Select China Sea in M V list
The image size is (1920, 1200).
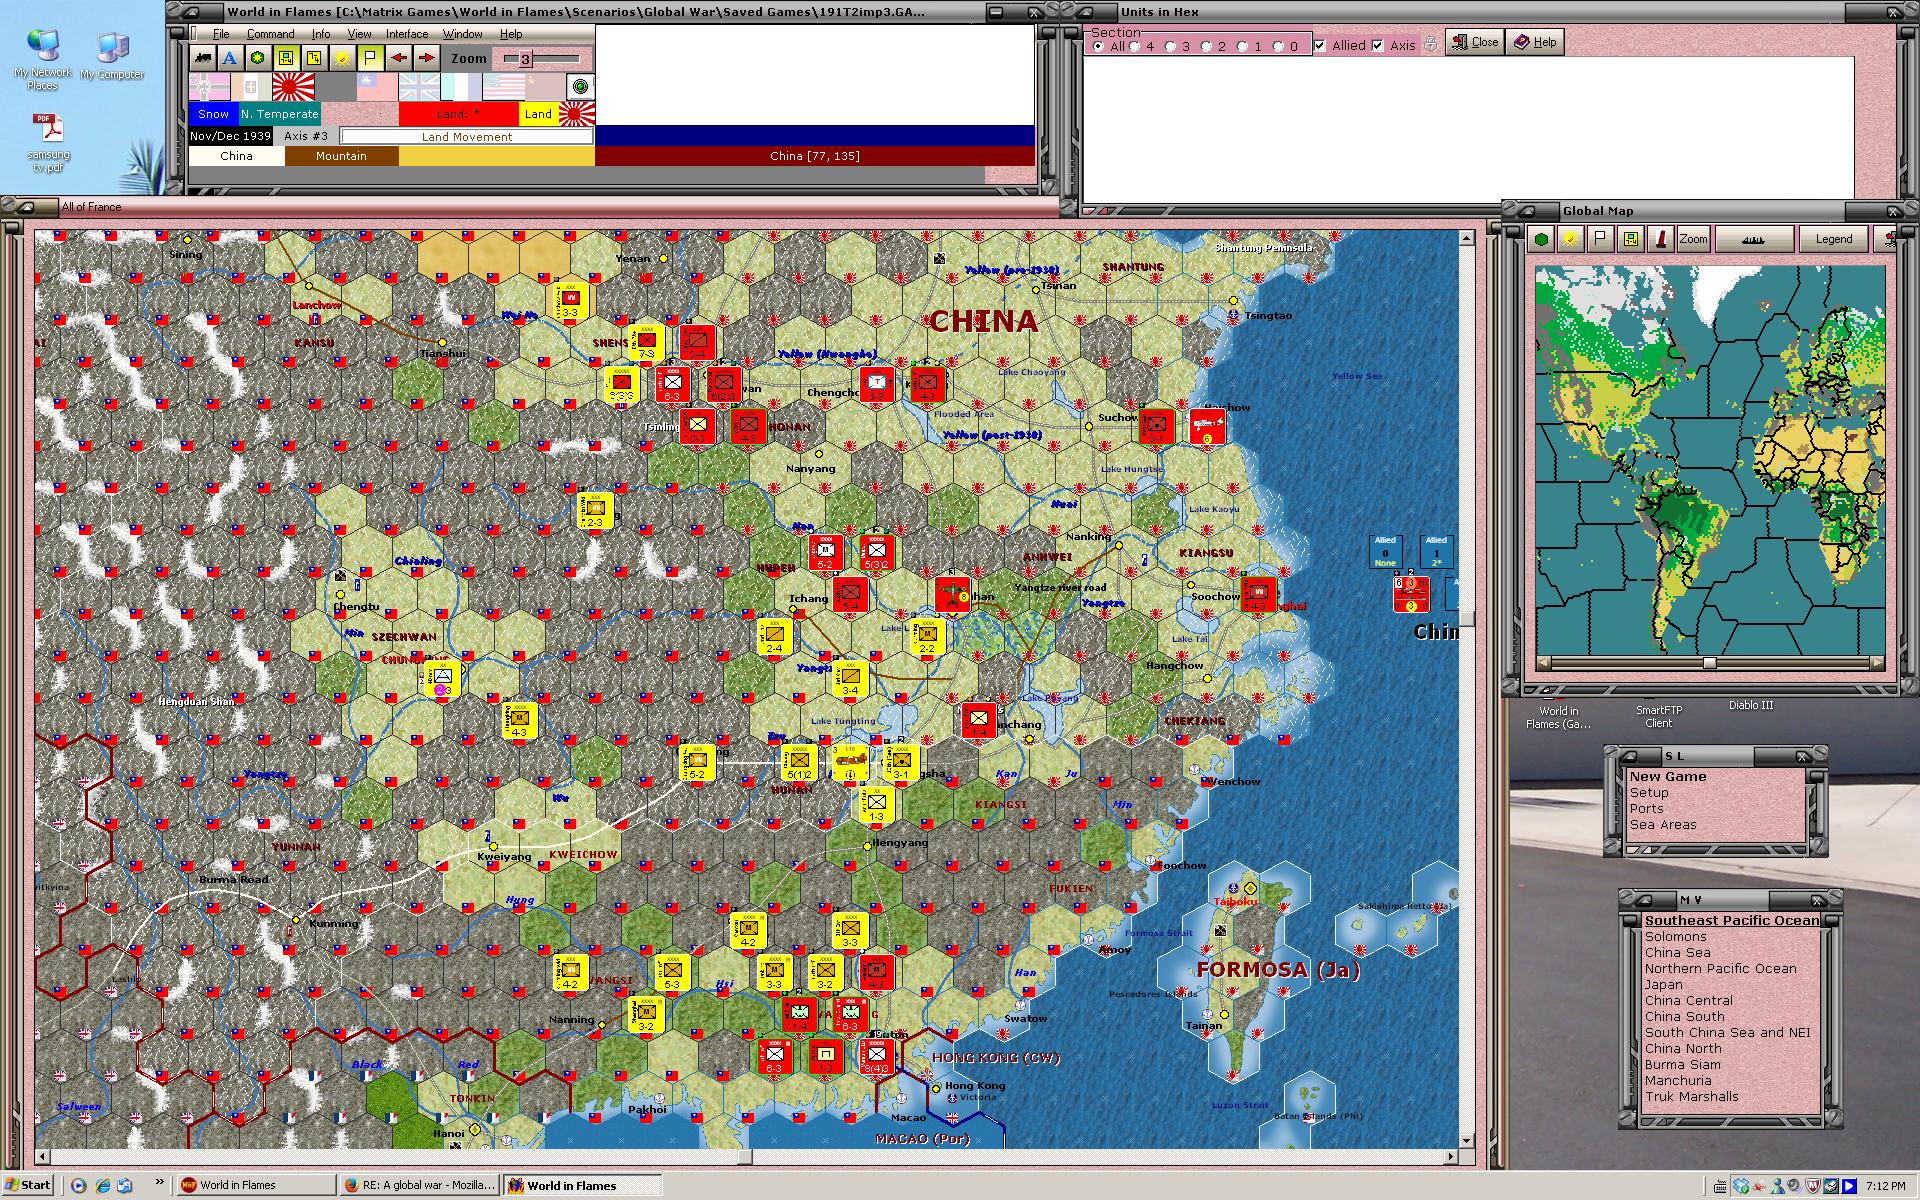click(1677, 952)
